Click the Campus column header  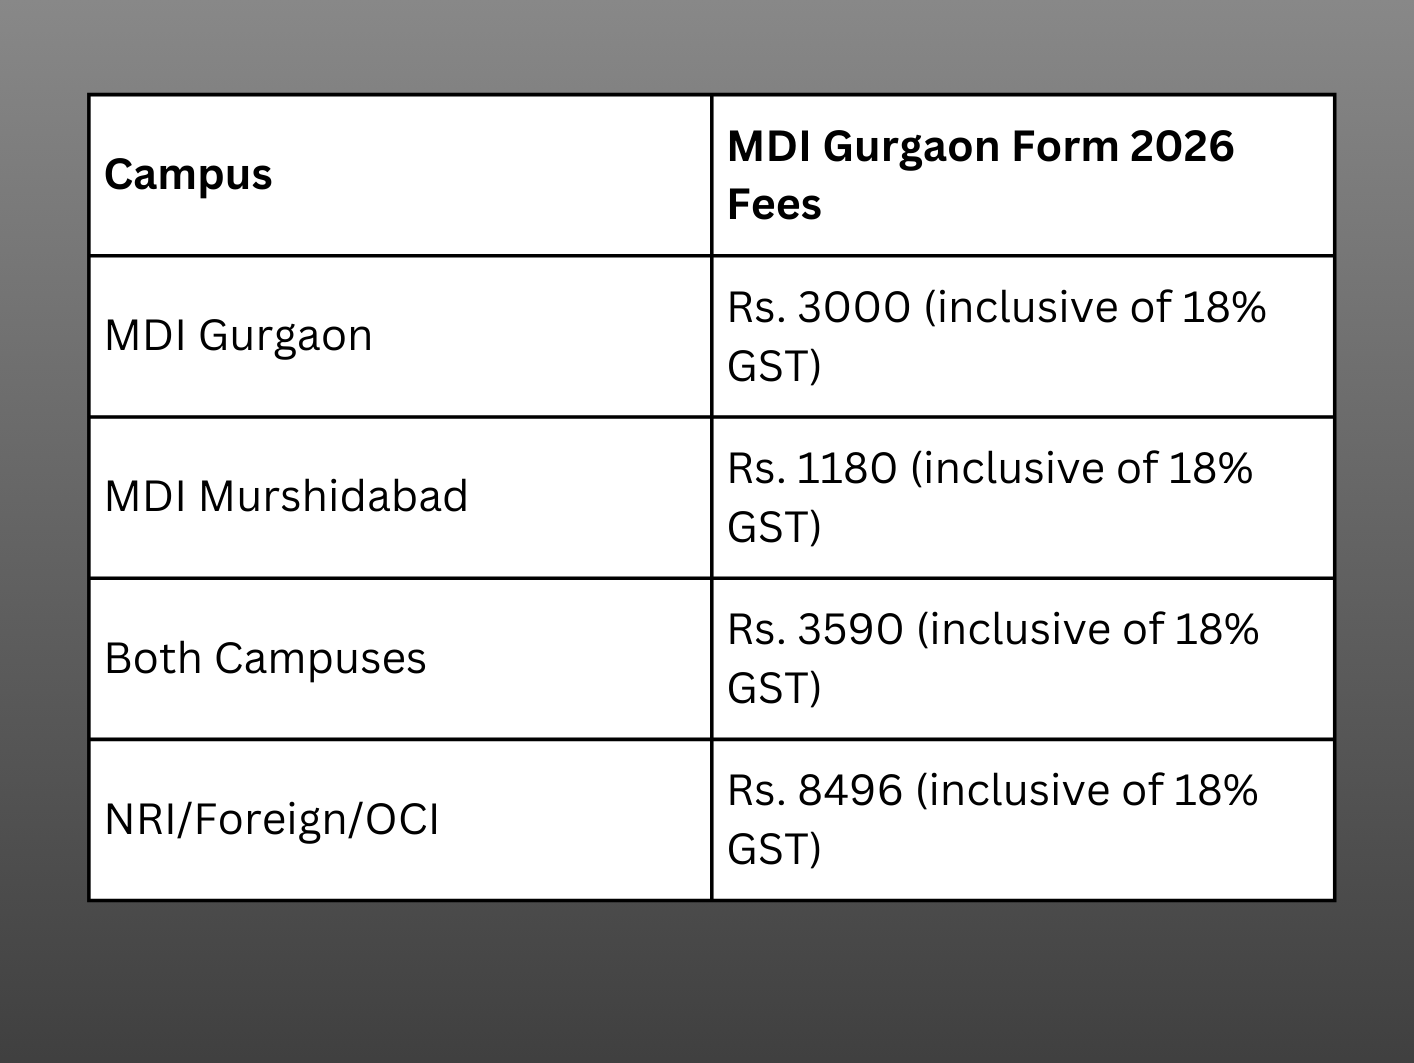click(x=188, y=175)
